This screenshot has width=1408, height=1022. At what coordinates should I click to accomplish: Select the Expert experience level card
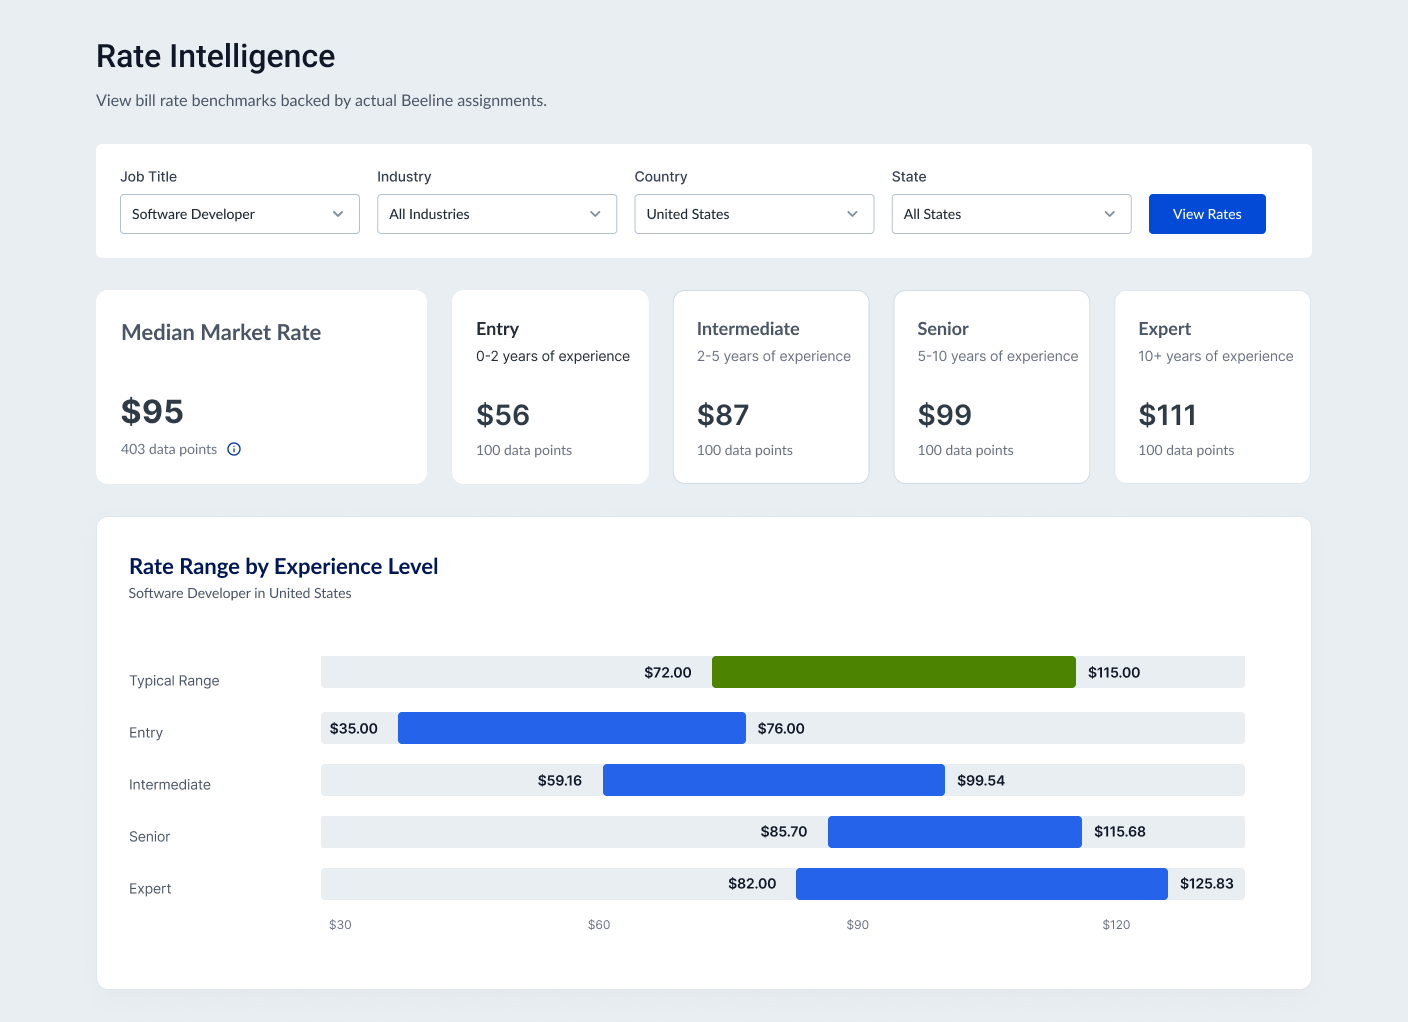1212,387
